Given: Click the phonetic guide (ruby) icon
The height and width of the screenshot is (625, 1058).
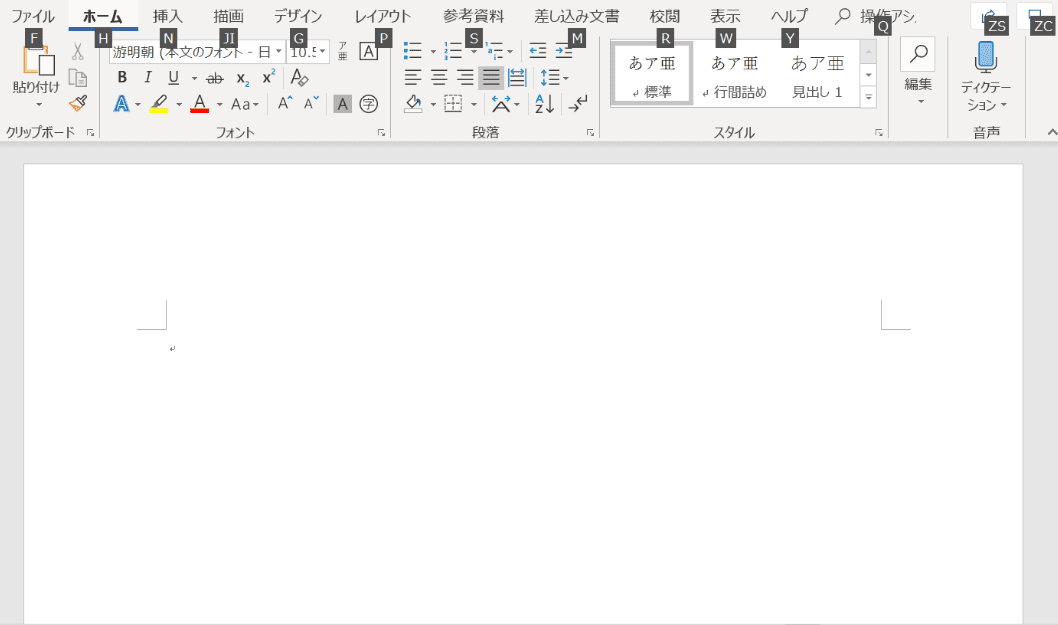Looking at the screenshot, I should (x=343, y=52).
